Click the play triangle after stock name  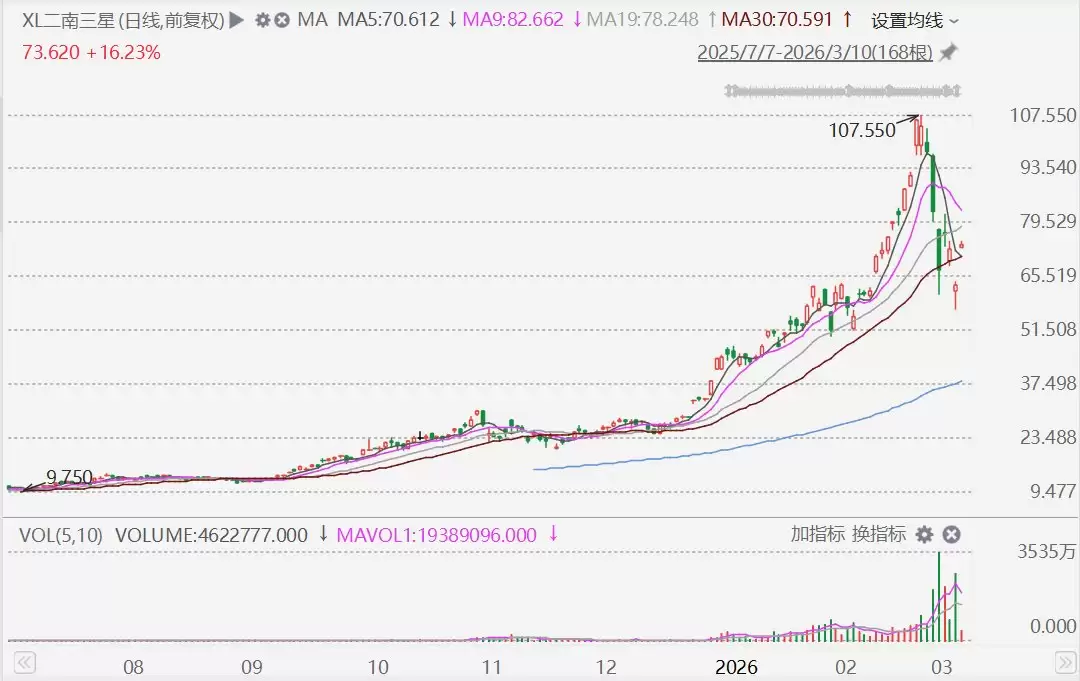point(236,20)
